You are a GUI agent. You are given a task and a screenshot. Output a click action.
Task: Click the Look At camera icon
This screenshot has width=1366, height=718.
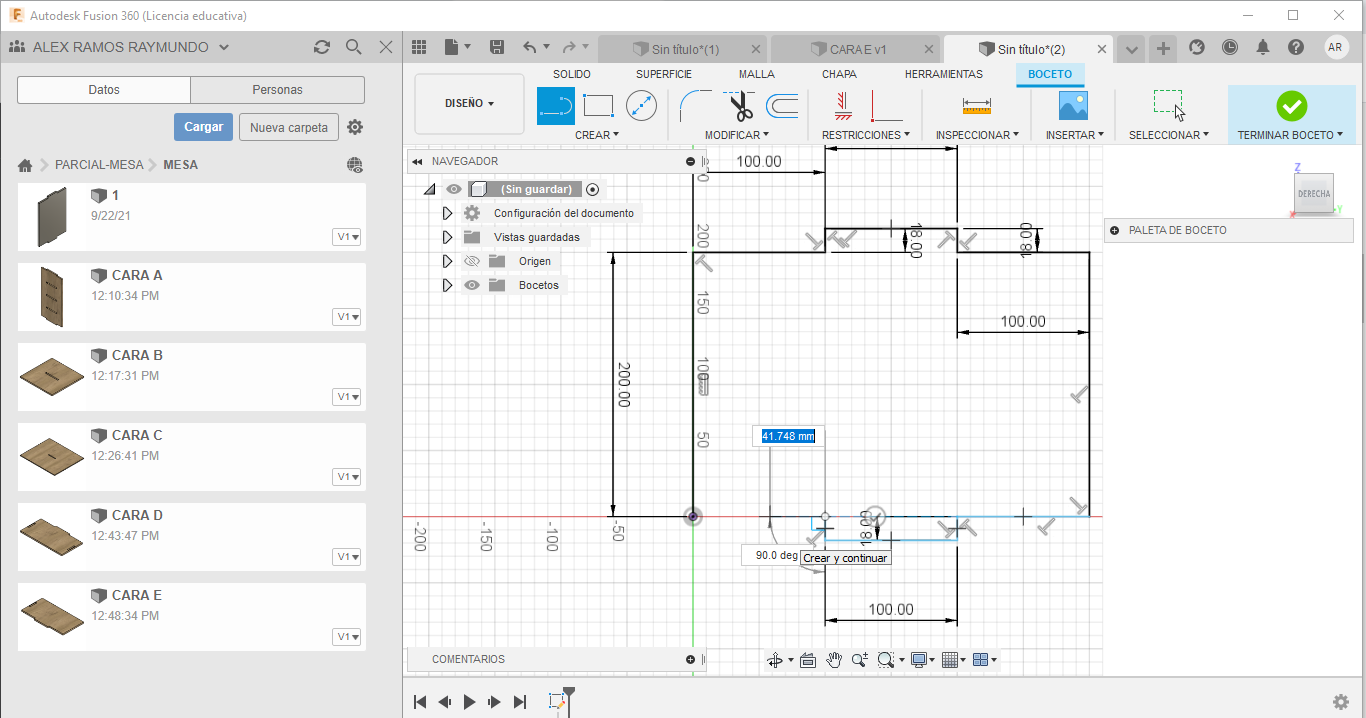pyautogui.click(x=808, y=660)
